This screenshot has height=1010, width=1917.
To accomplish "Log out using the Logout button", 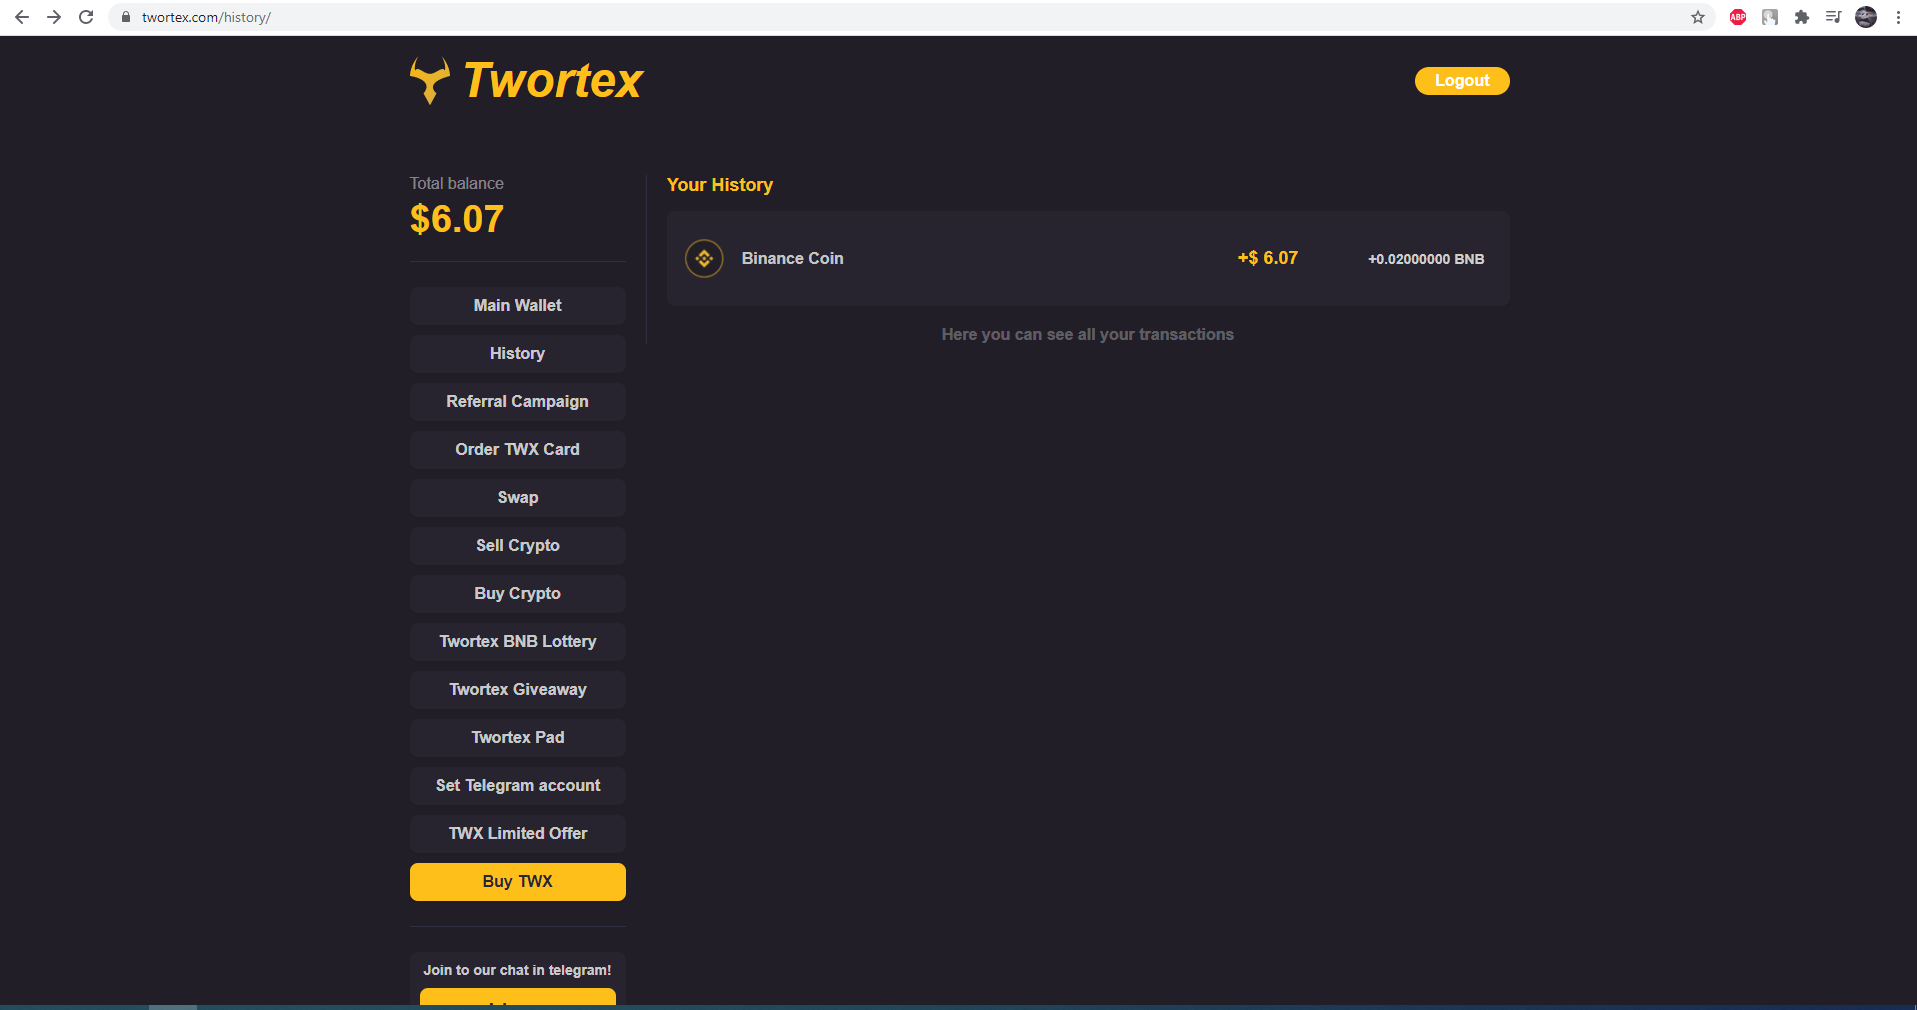I will [1462, 81].
